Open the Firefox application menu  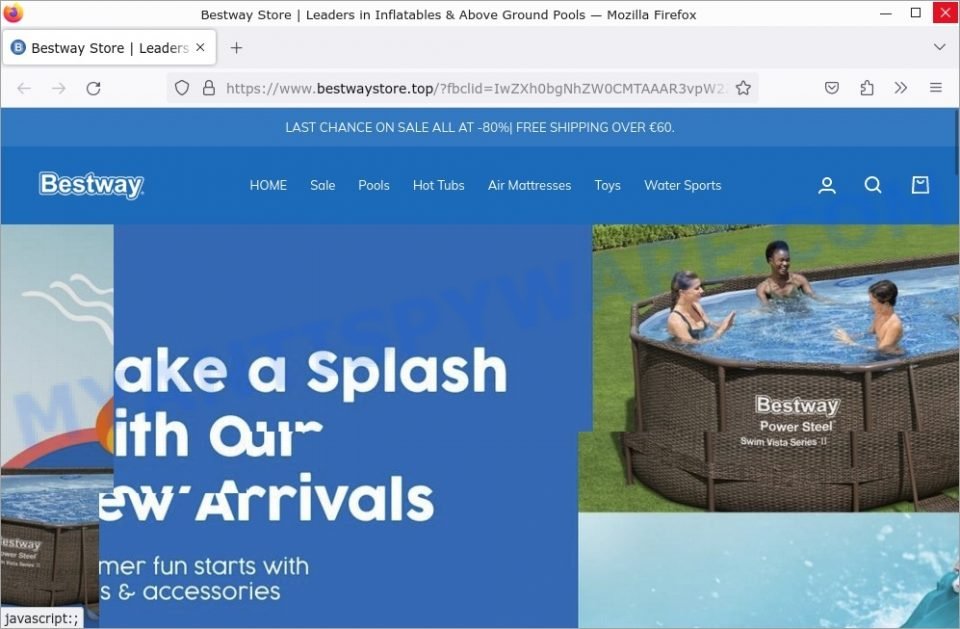click(x=936, y=88)
